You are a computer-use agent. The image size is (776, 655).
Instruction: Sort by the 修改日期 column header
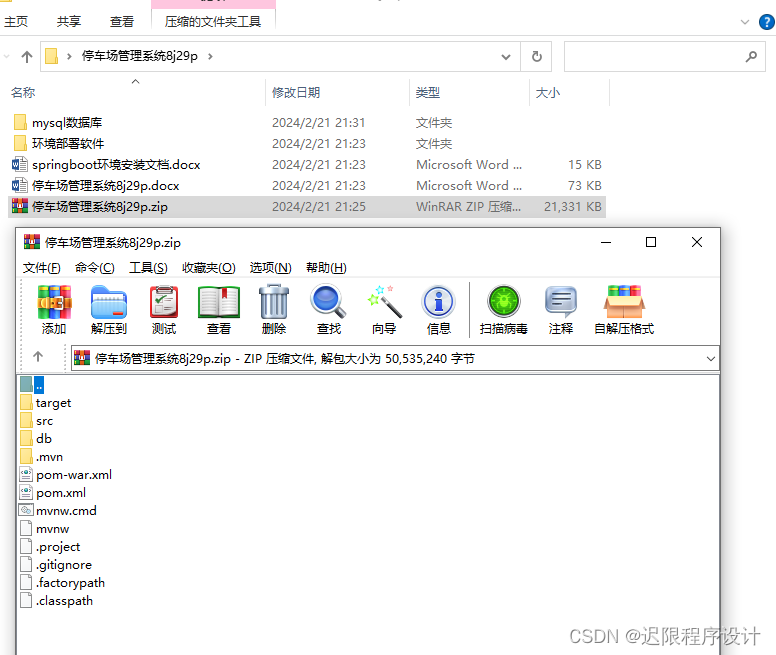pos(296,93)
